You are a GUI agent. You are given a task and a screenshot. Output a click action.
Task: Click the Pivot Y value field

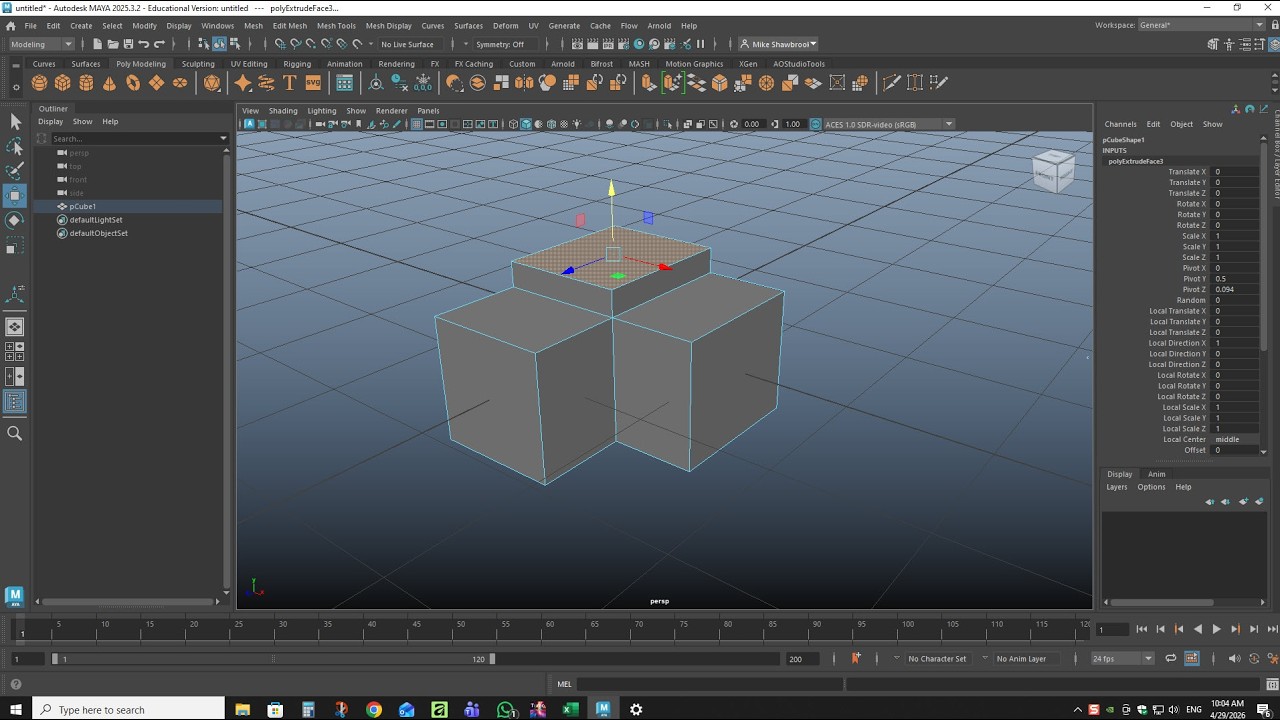click(1235, 279)
